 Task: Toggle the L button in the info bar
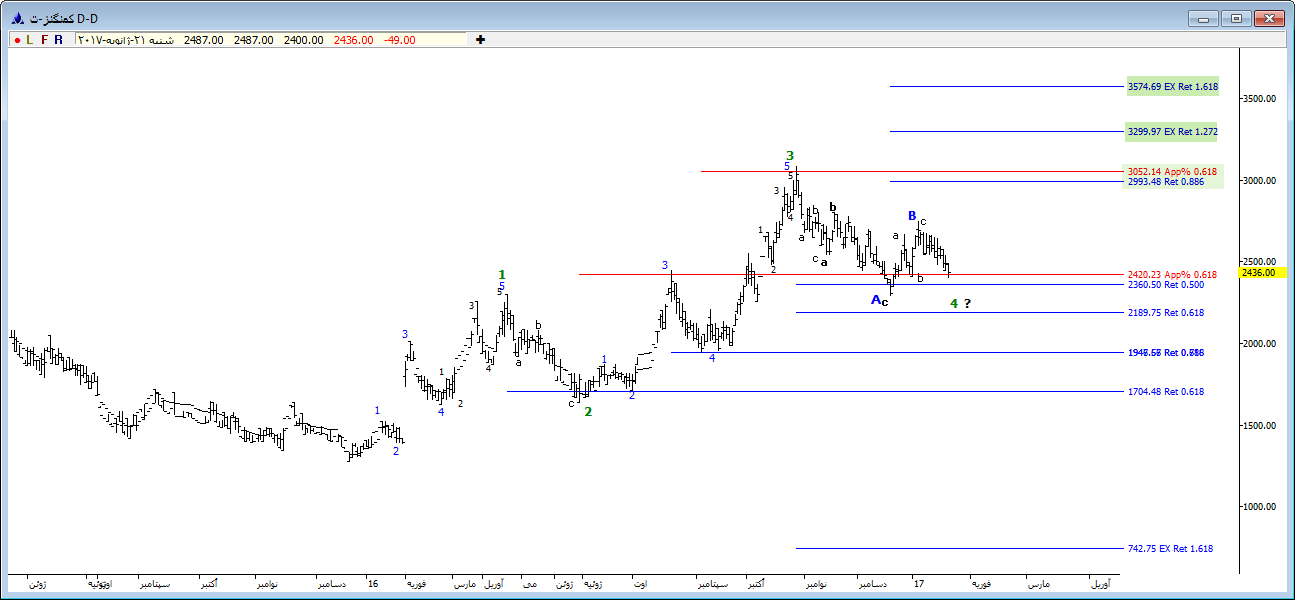tap(30, 40)
